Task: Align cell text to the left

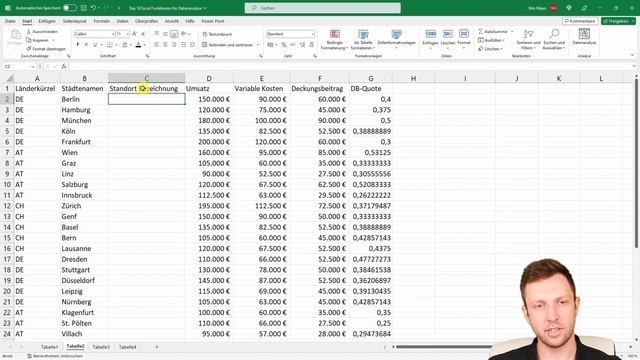Action: [157, 44]
